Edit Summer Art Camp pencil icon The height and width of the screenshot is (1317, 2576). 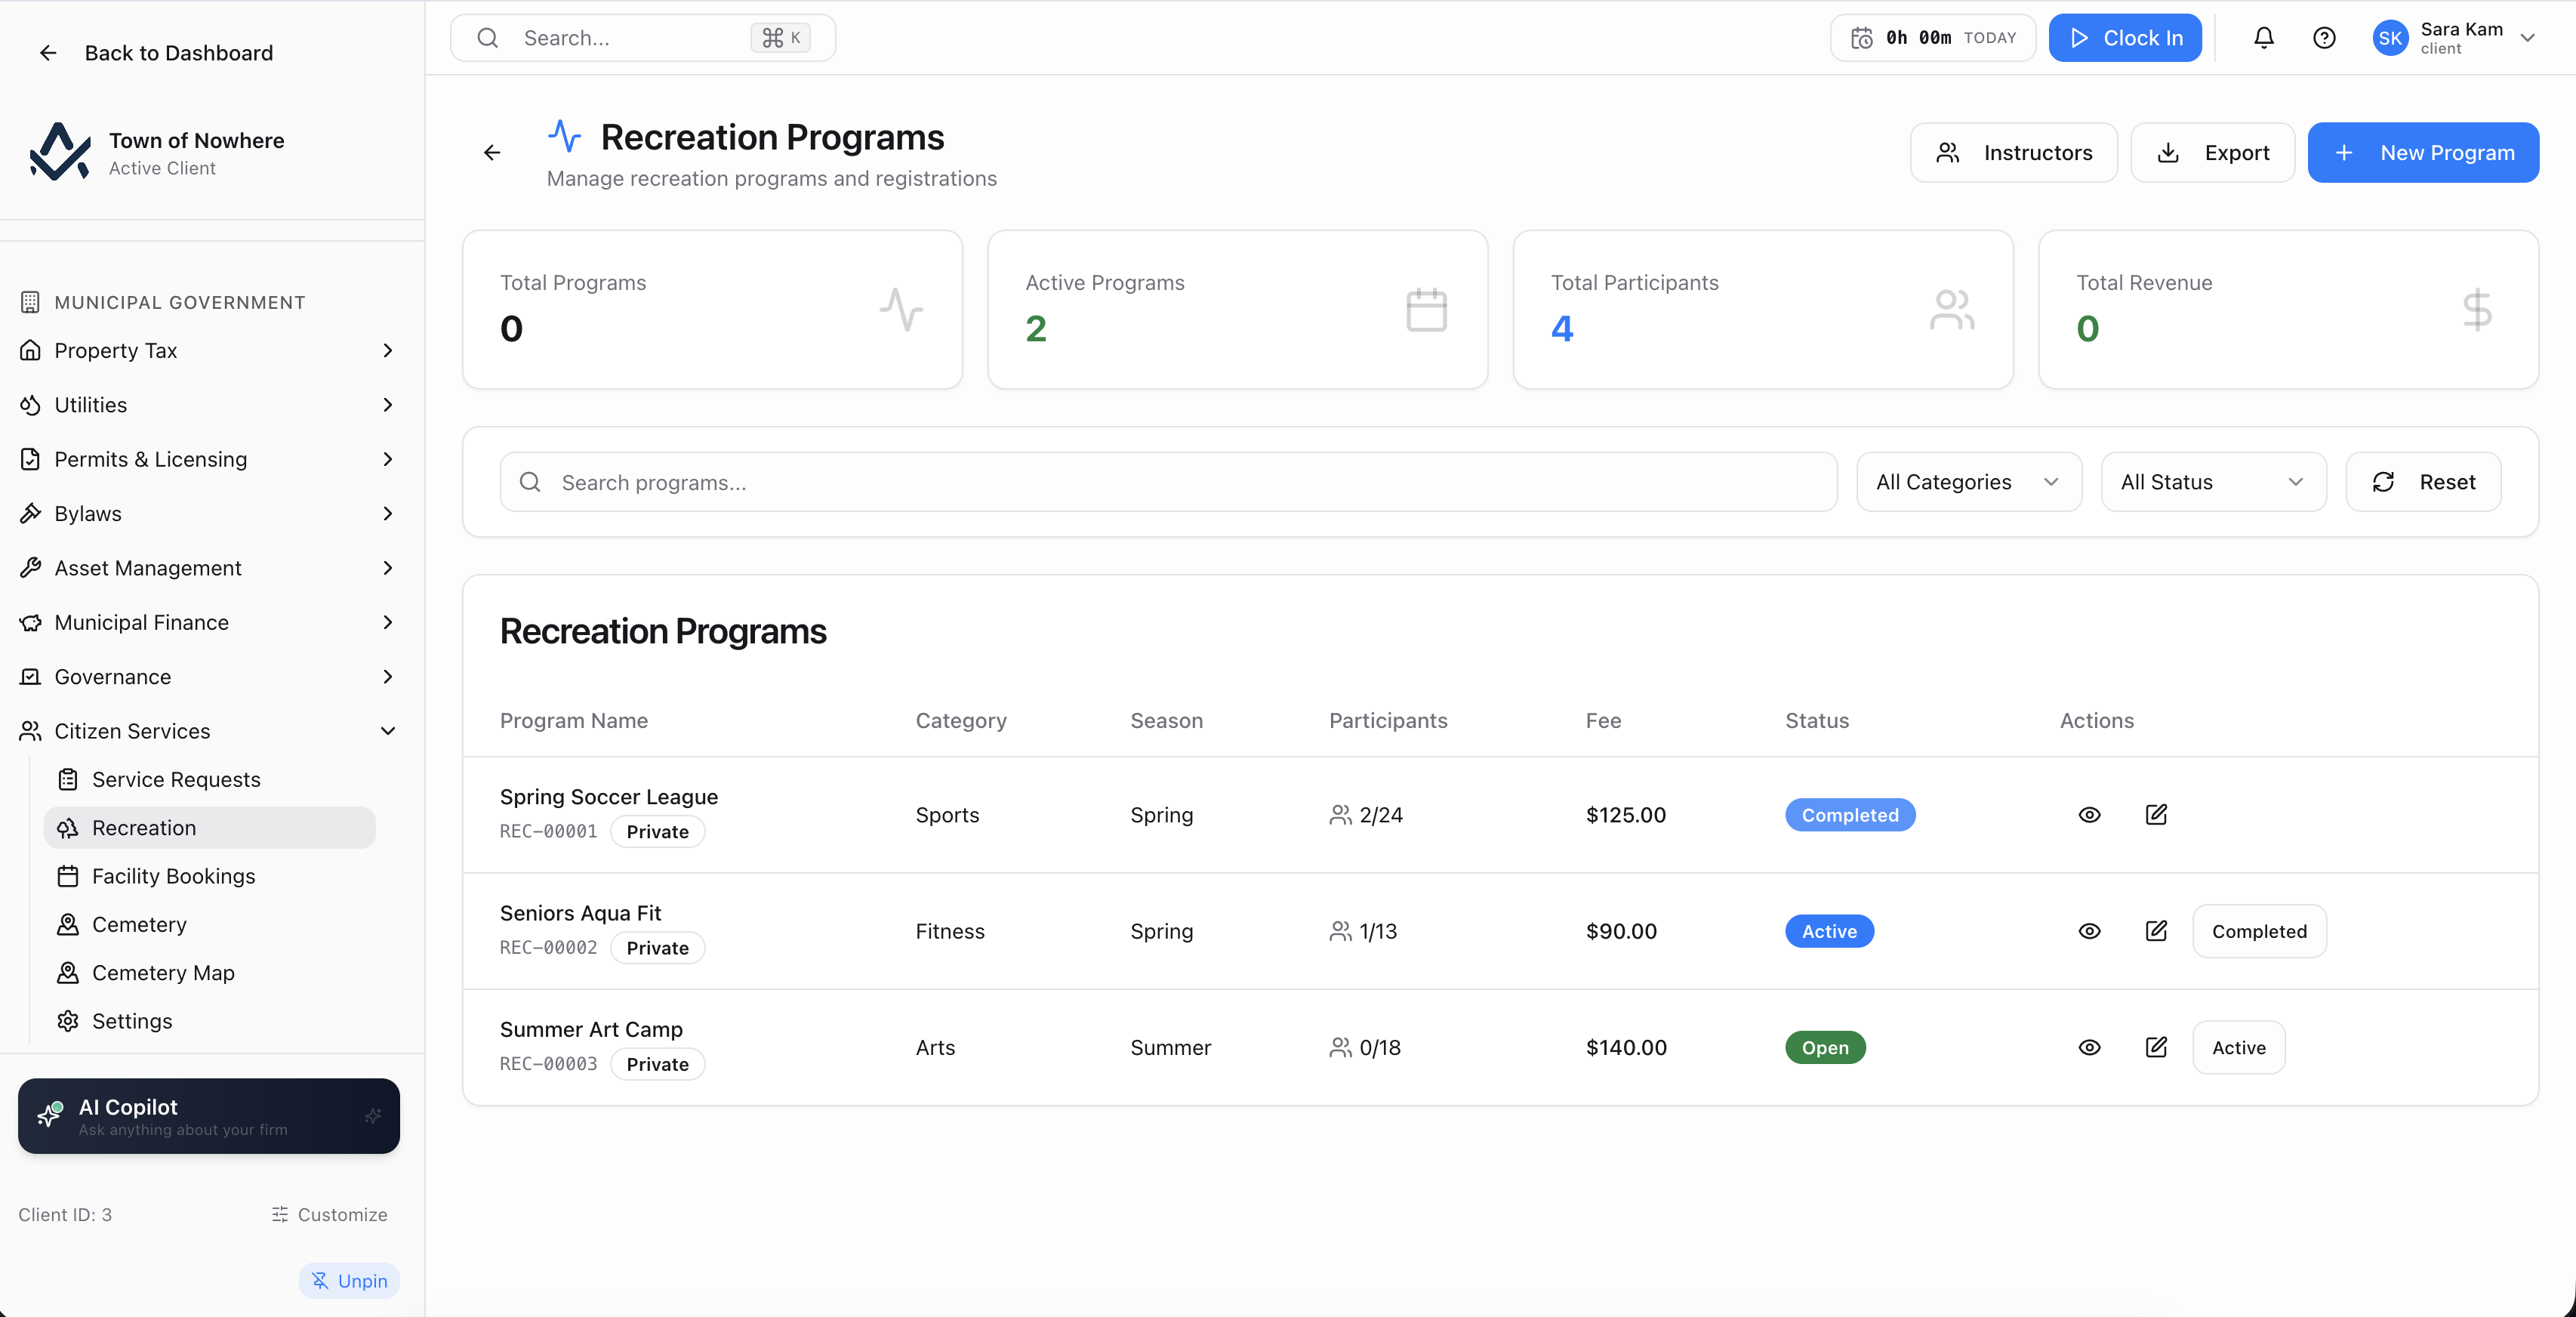click(x=2156, y=1047)
